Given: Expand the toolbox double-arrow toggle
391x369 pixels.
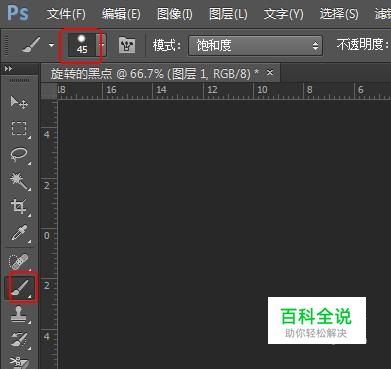Looking at the screenshot, I should pyautogui.click(x=9, y=69).
